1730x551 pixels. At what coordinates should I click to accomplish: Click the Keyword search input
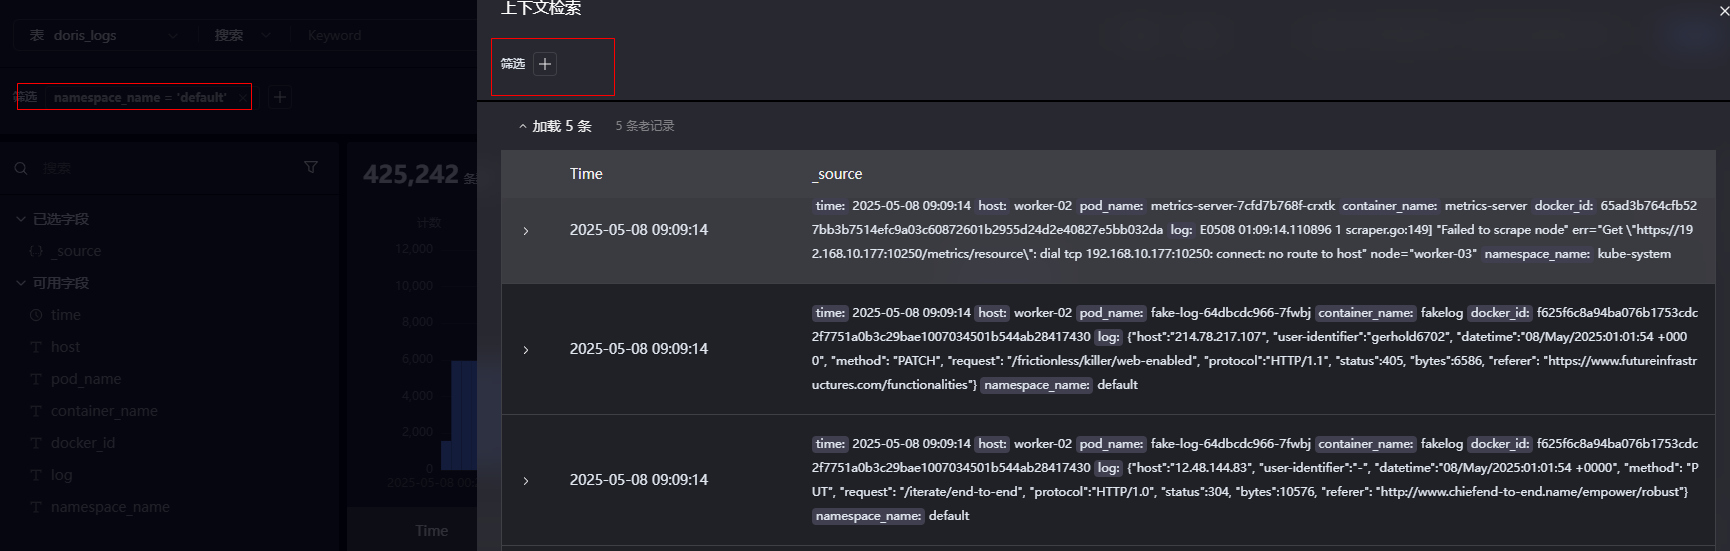coord(380,35)
